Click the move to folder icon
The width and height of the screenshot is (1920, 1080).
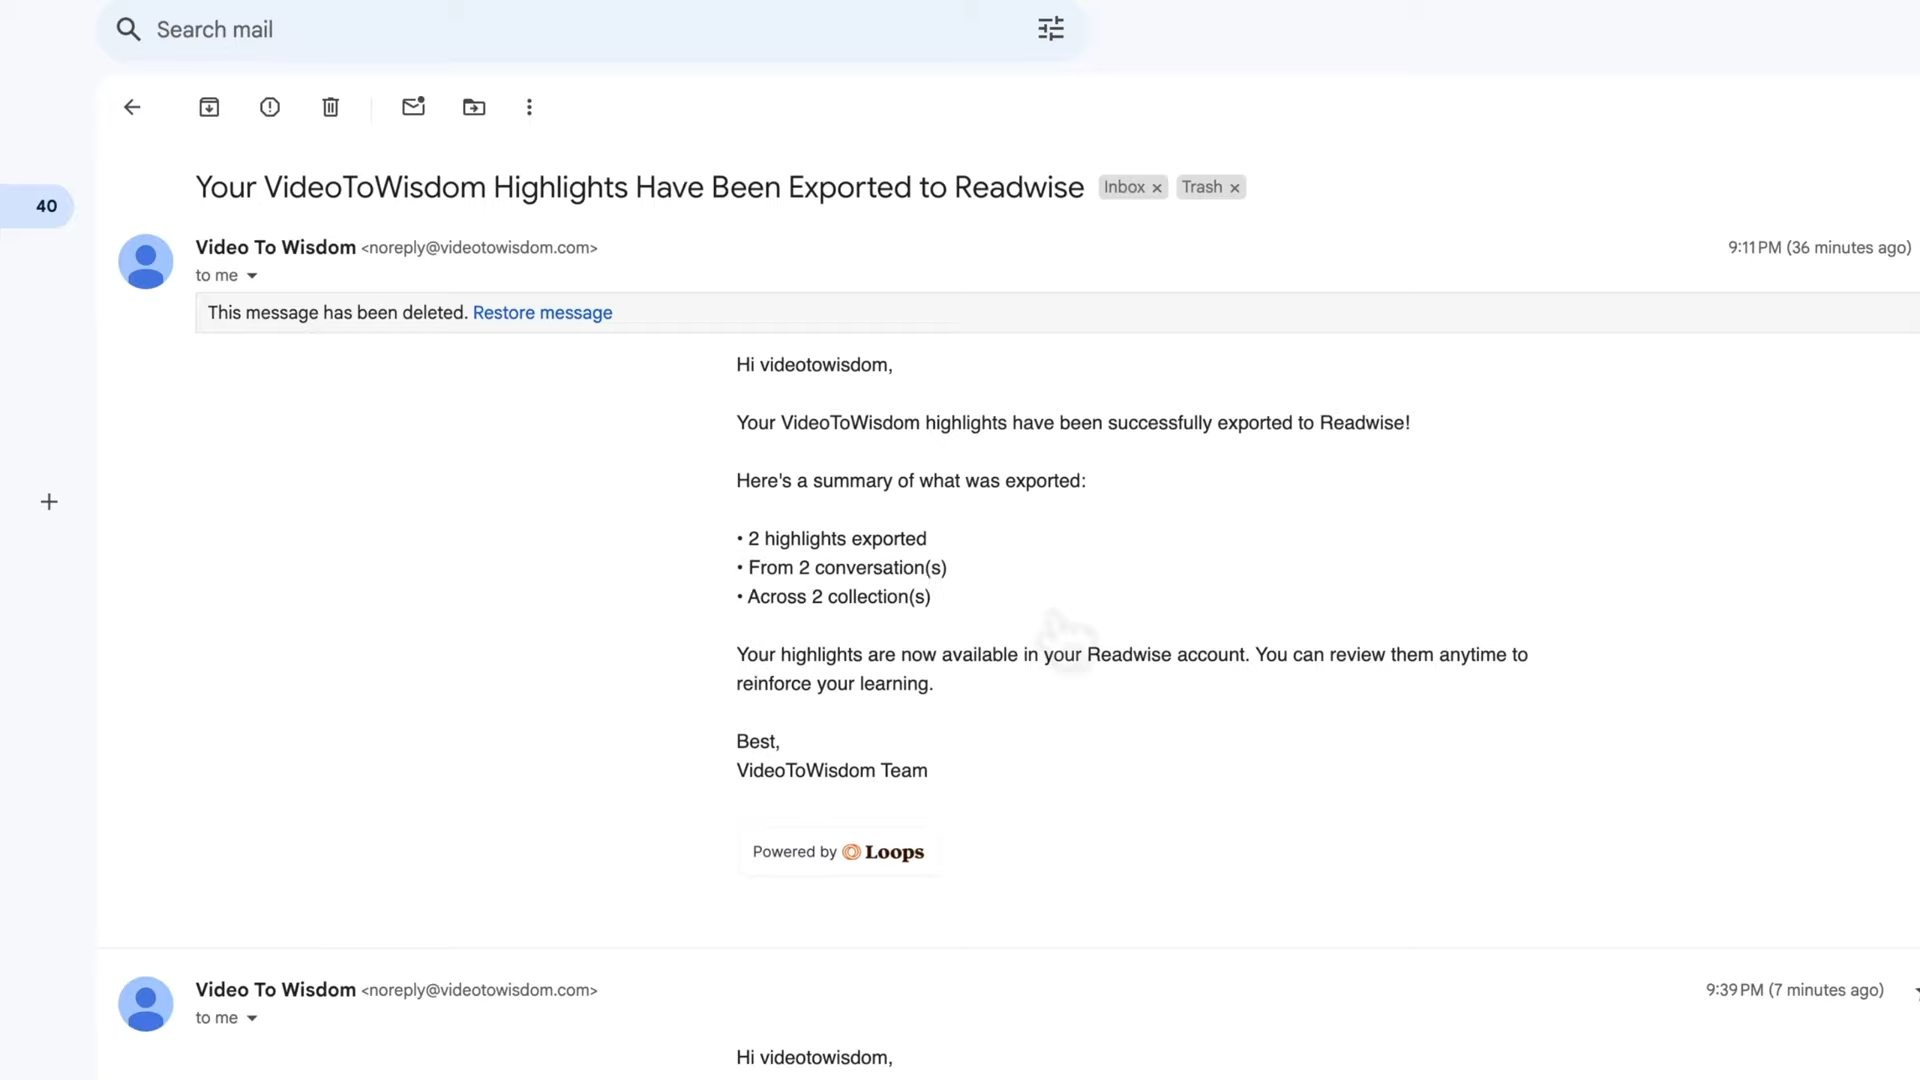(x=472, y=107)
